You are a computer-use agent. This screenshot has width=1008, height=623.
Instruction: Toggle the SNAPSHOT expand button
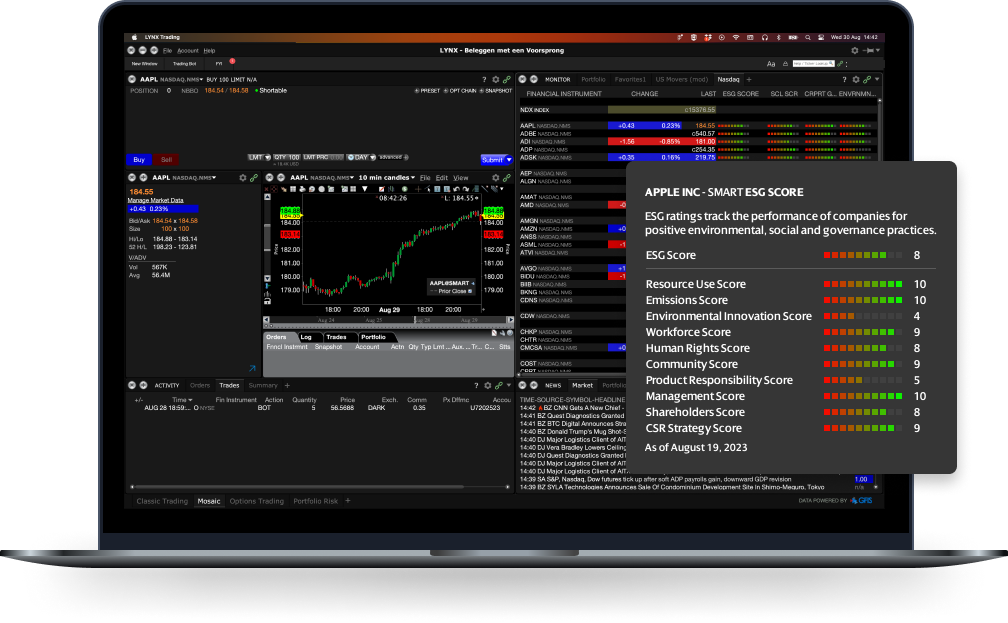[482, 91]
